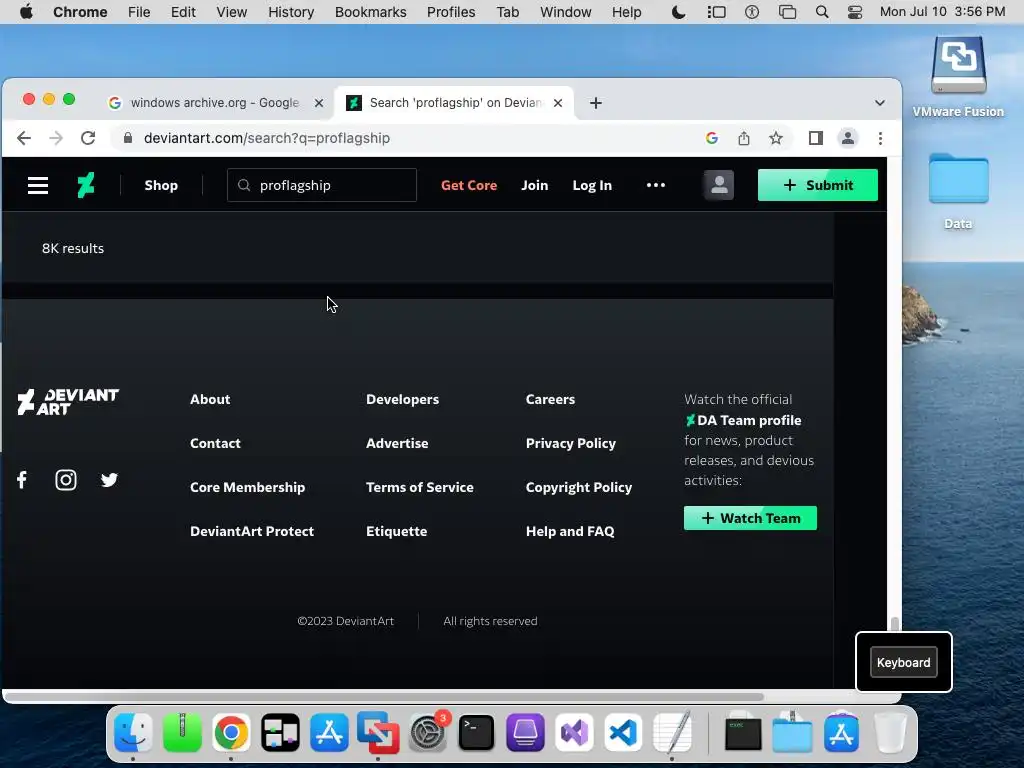Open the Help and FAQ footer link
Viewport: 1024px width, 768px height.
click(x=569, y=532)
